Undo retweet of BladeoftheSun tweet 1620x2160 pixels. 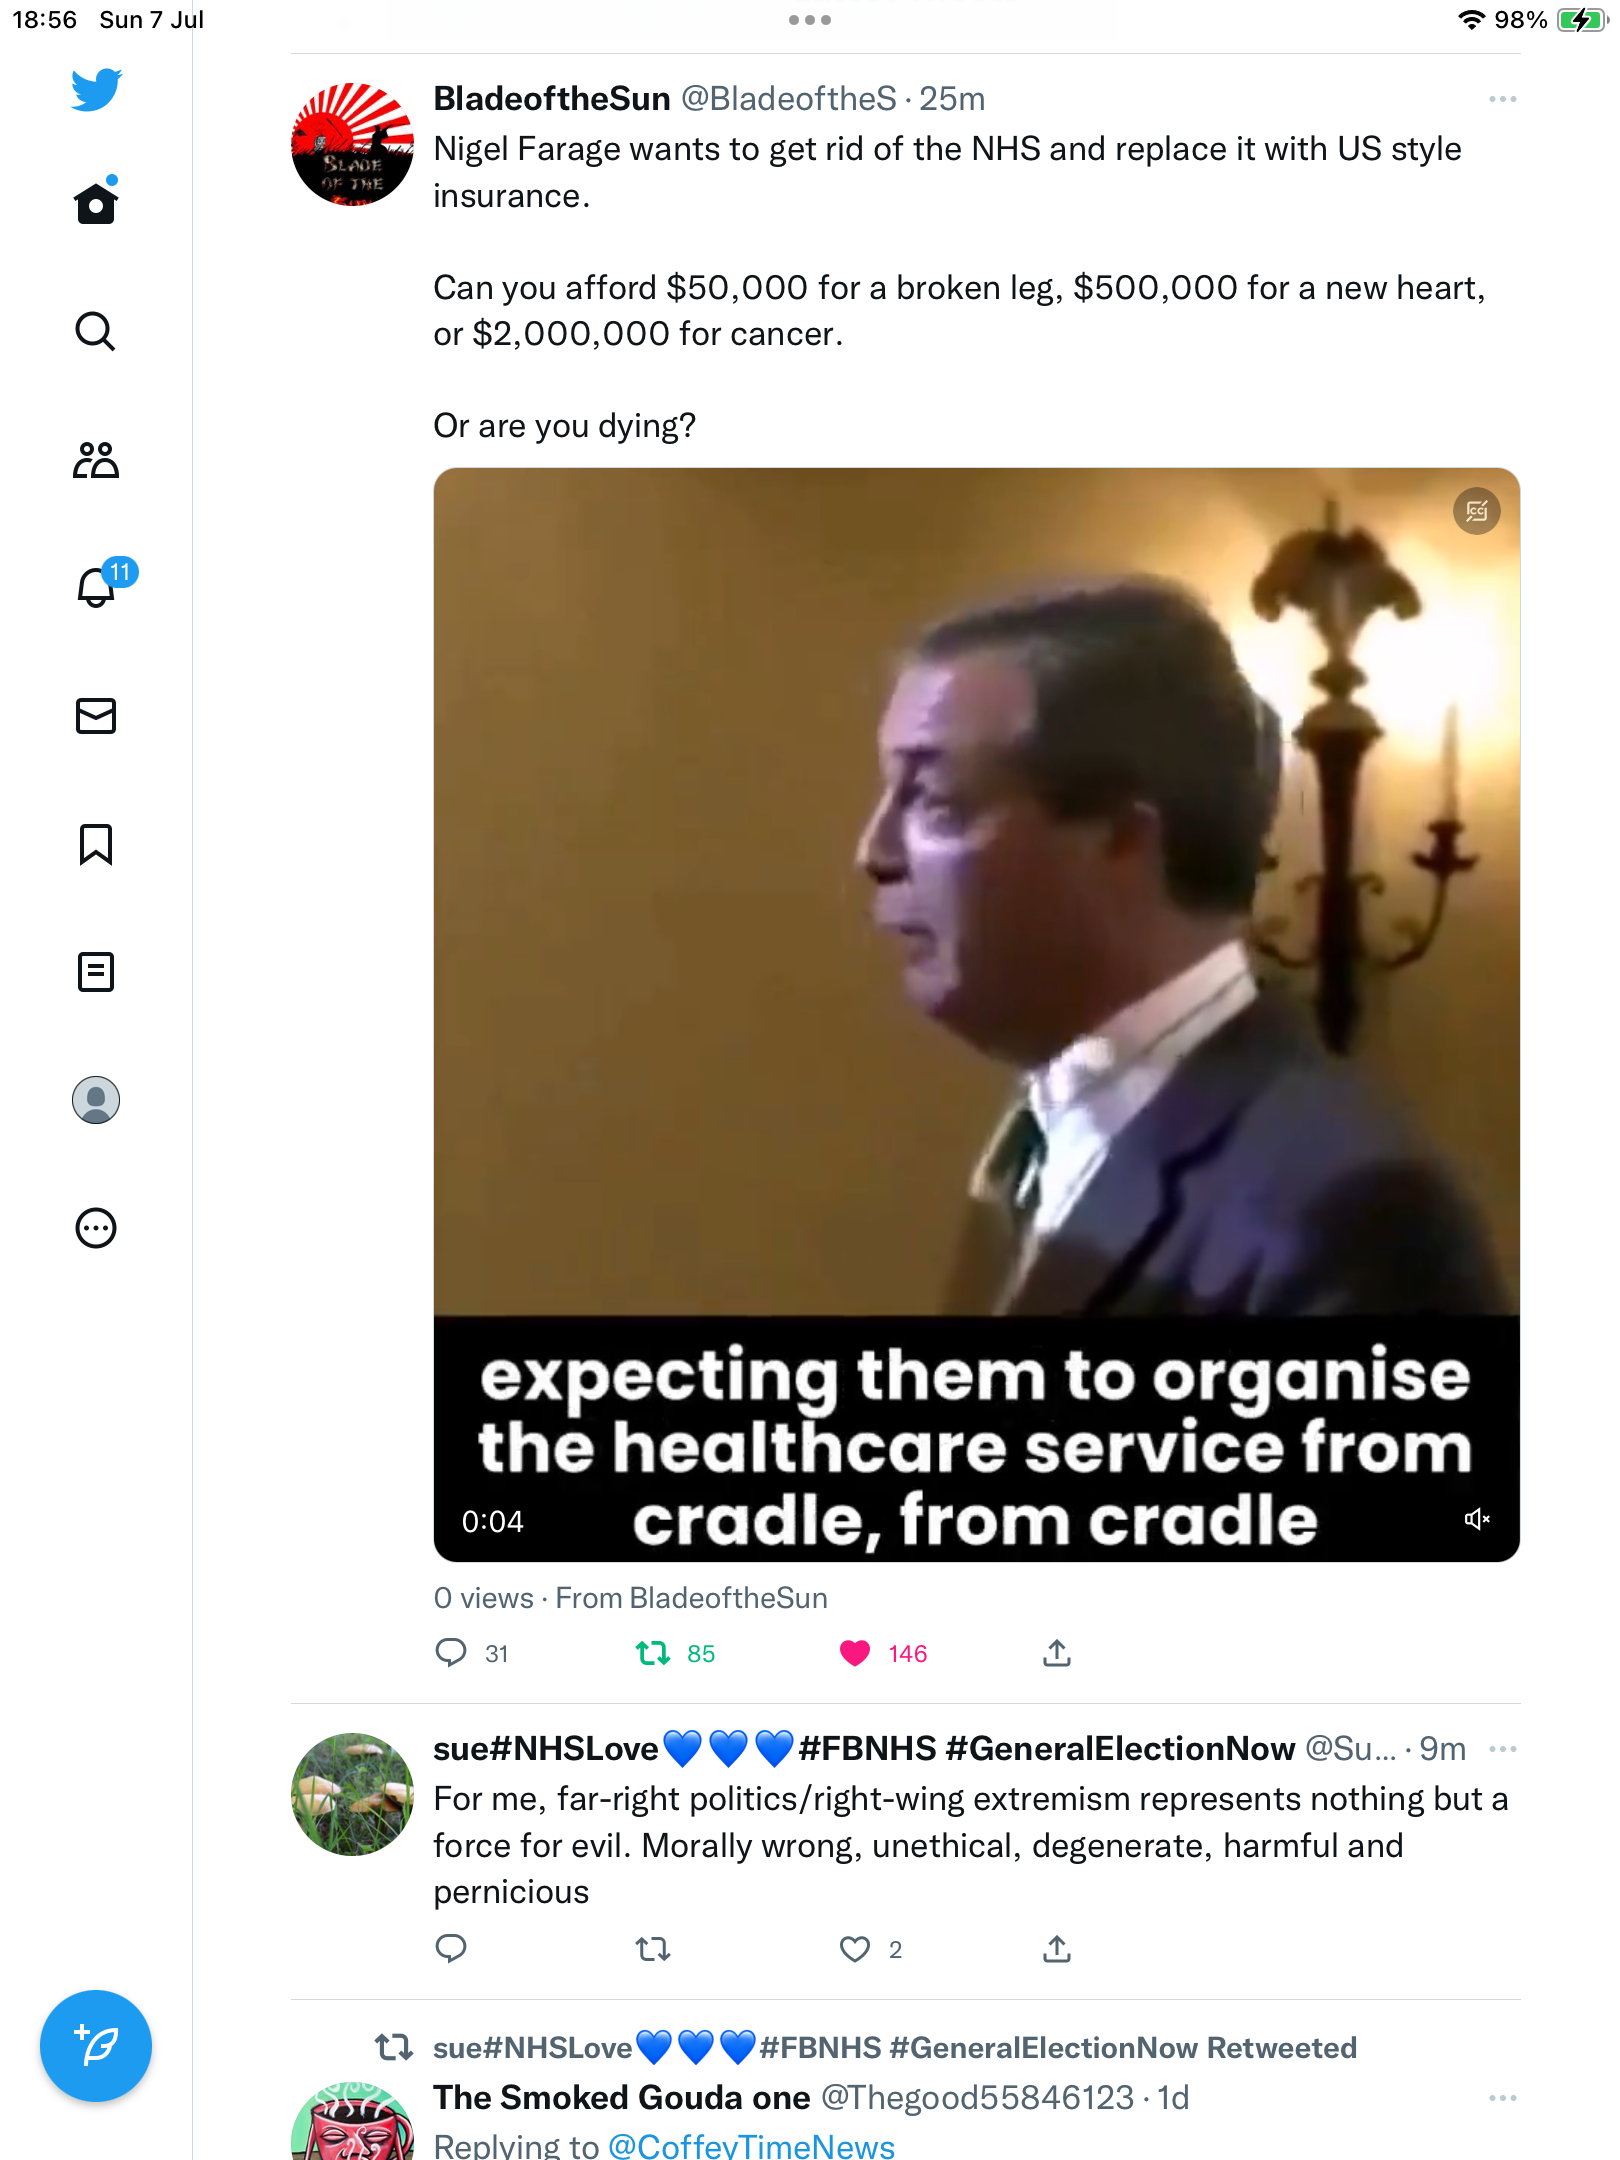653,1654
